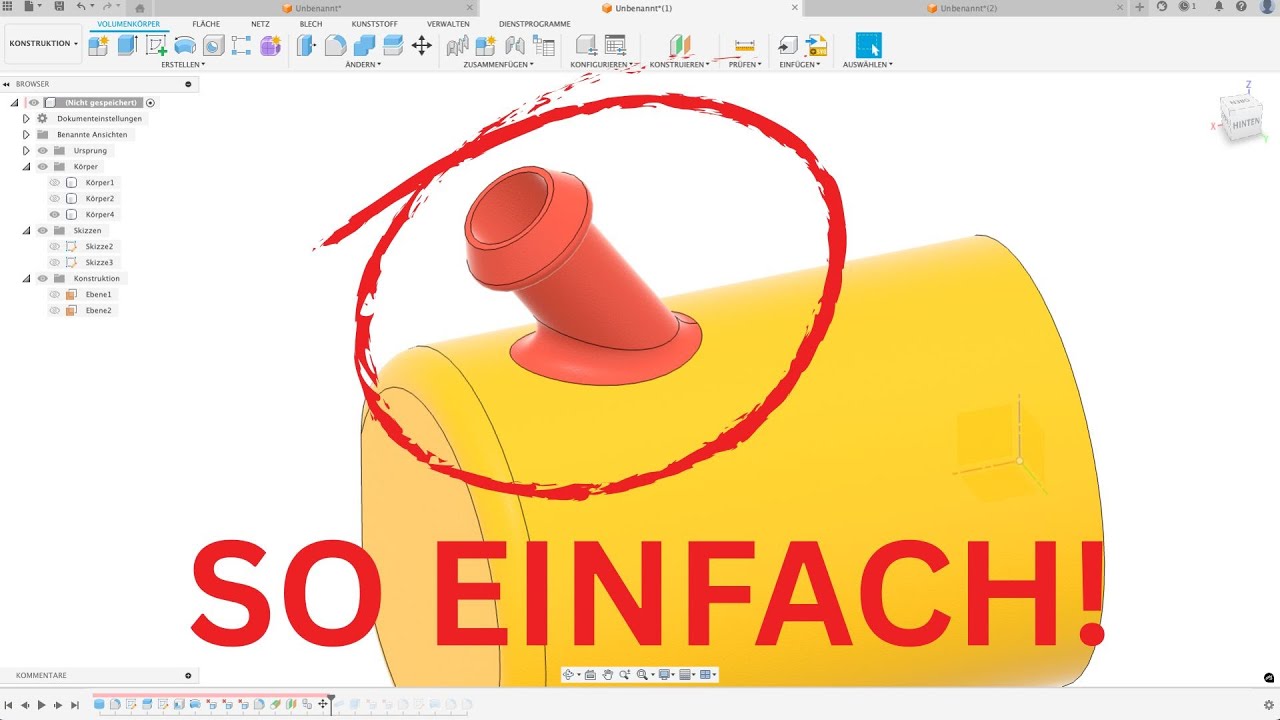Select the New Component tool in Erstellen
1280x720 pixels.
click(99, 45)
